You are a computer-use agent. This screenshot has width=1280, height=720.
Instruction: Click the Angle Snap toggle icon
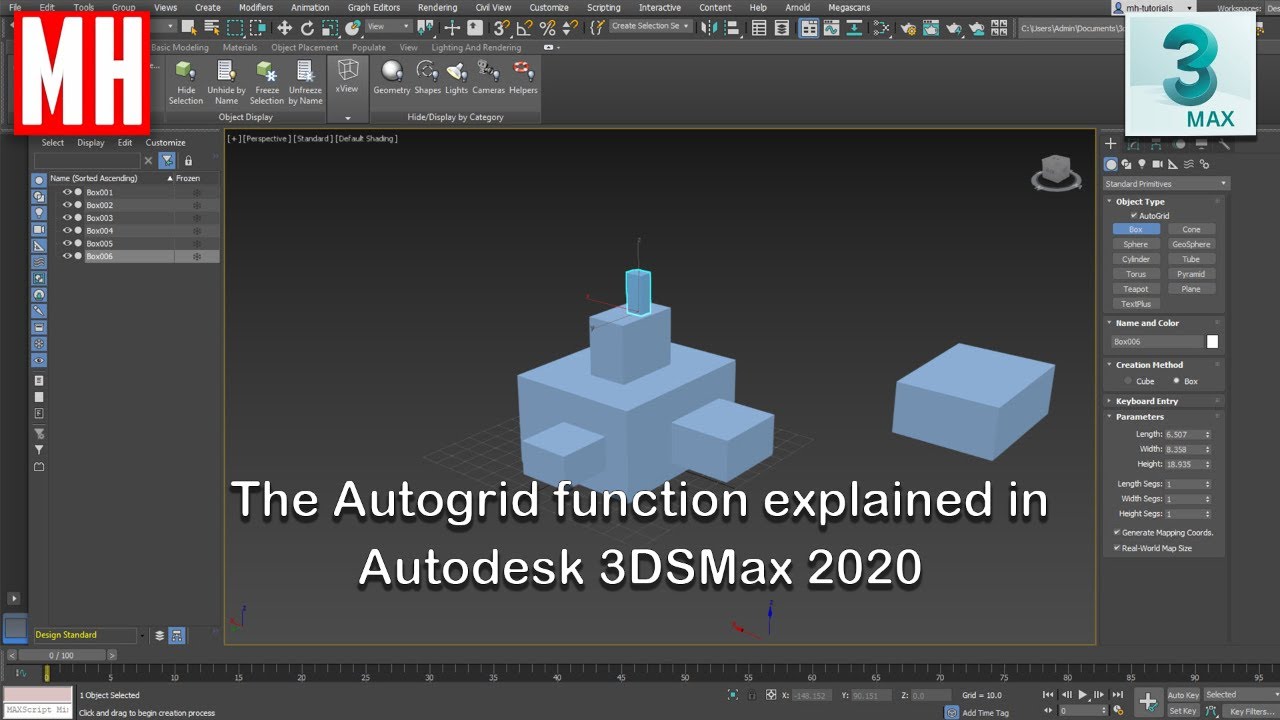coord(525,28)
